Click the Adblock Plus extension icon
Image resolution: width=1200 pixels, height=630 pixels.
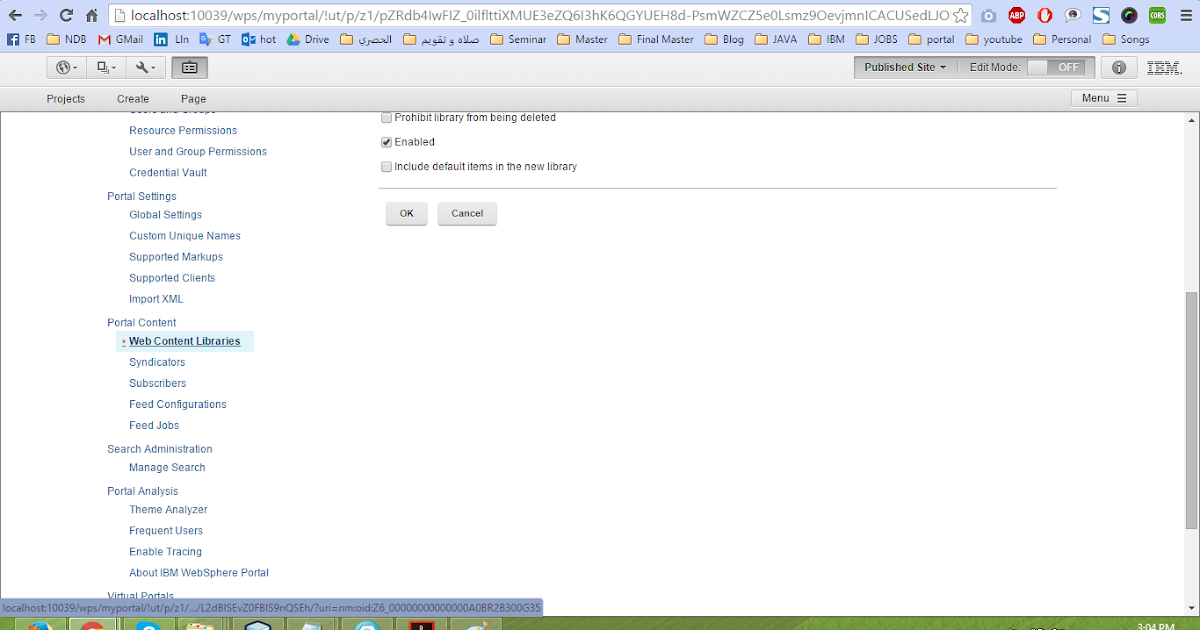coord(1017,15)
